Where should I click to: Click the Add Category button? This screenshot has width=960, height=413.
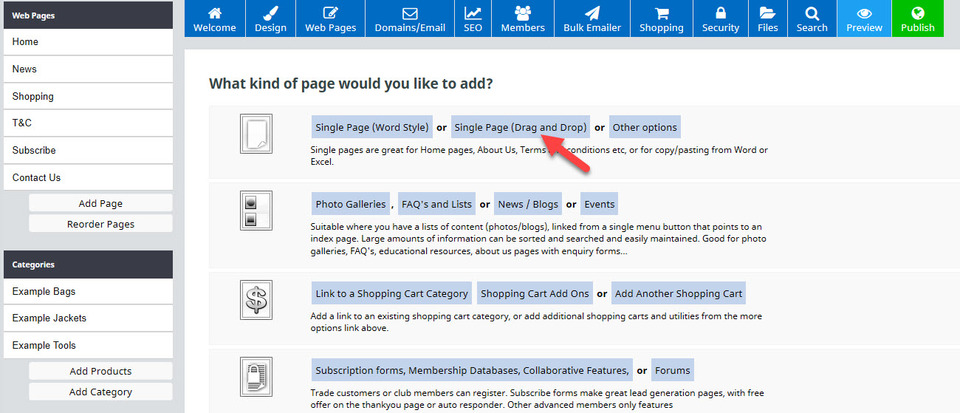click(100, 392)
